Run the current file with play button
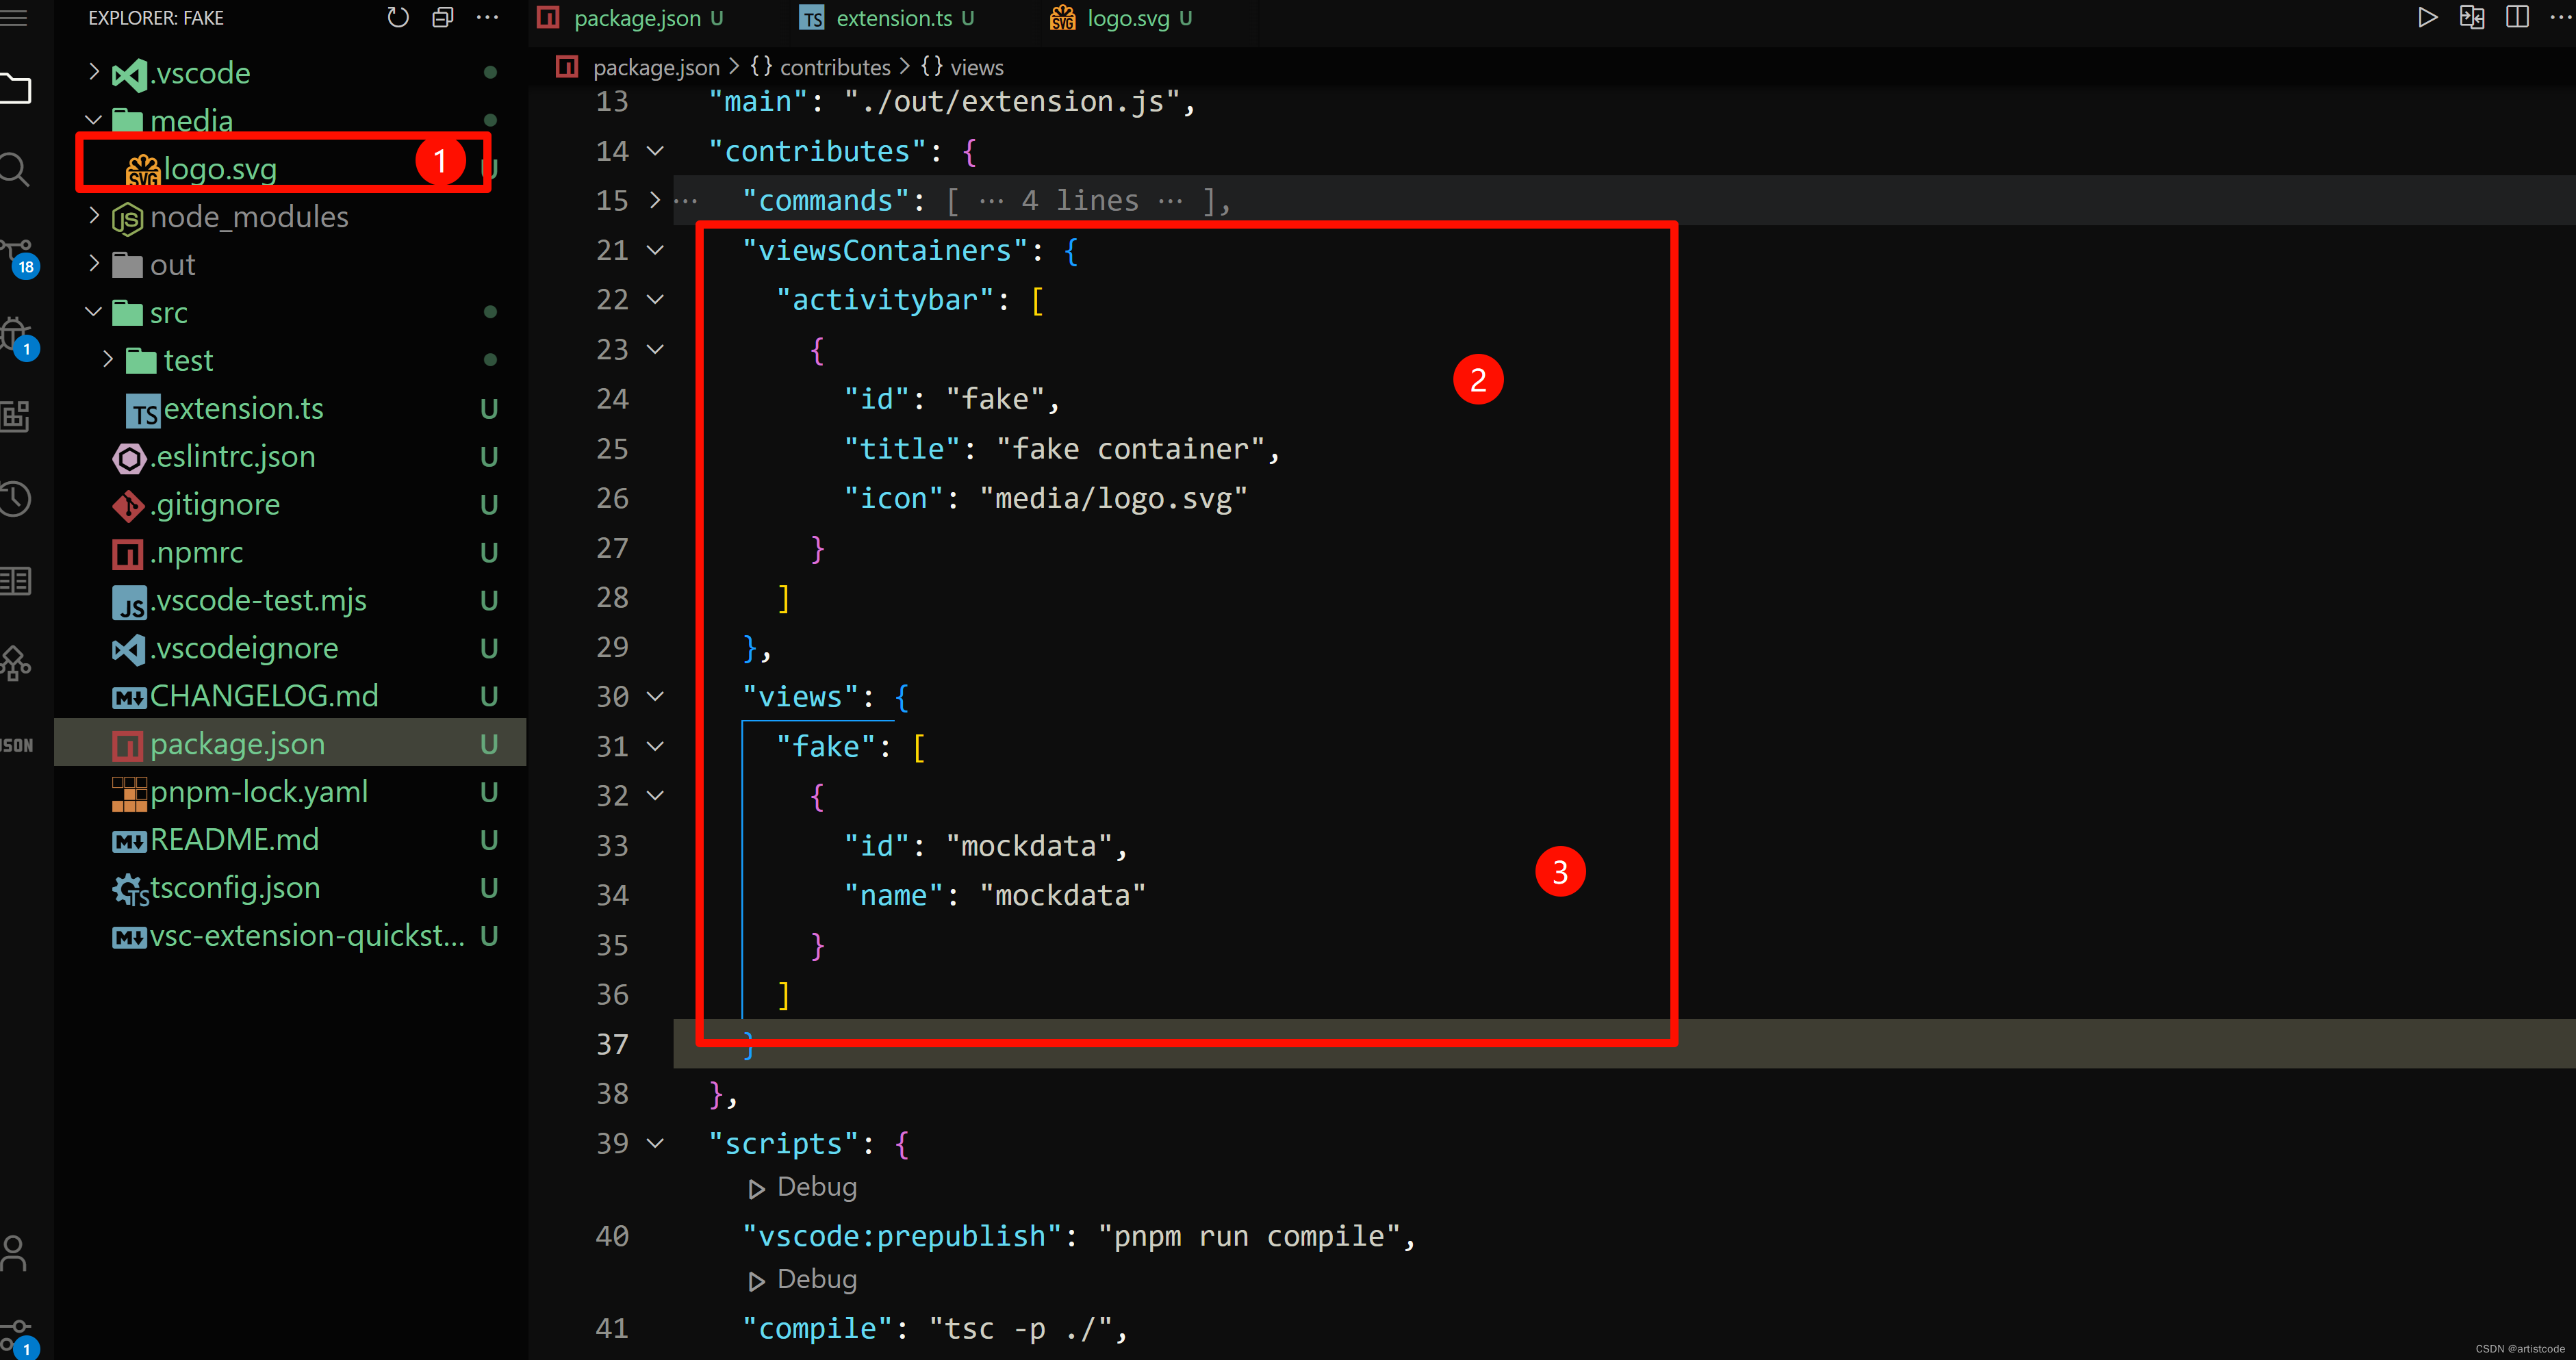Screen dimensions: 2576x1360 click(x=2427, y=18)
